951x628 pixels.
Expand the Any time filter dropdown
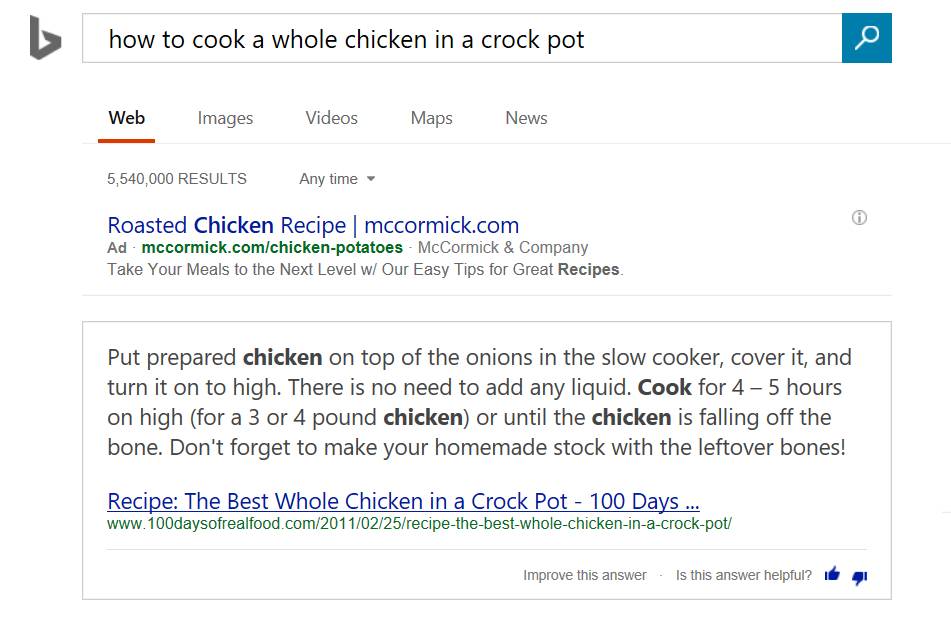click(x=337, y=179)
